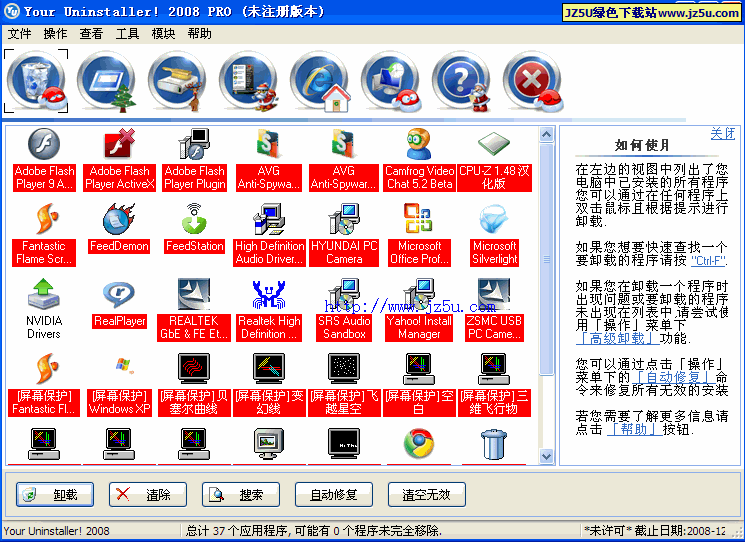
Task: Click the program list vertical scrollbar thumb
Action: click(x=546, y=259)
